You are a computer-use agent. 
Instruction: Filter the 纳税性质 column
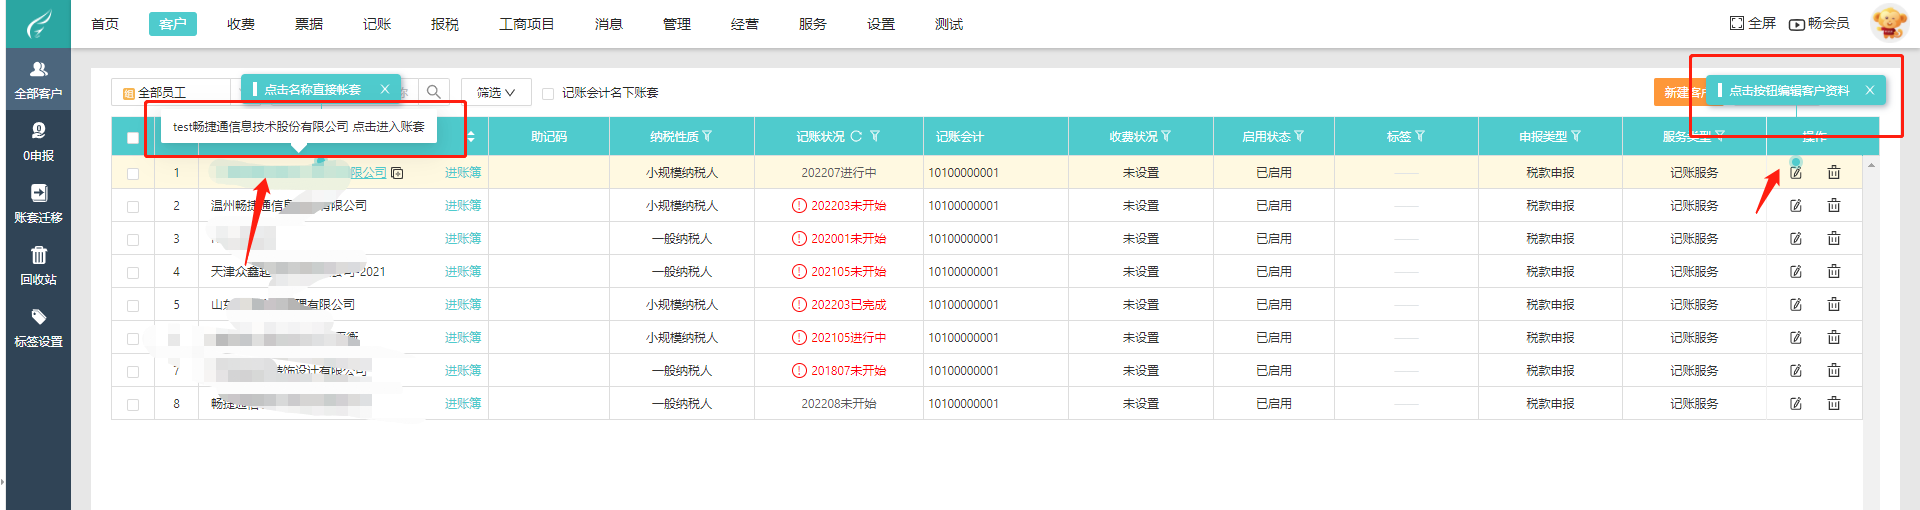707,136
